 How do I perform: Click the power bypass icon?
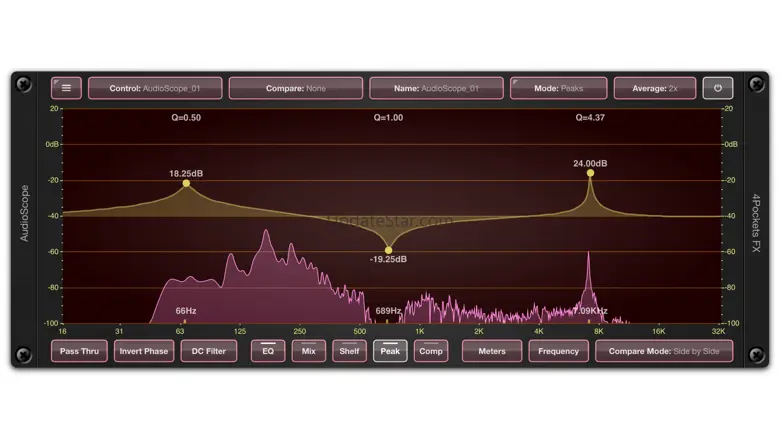[x=717, y=88]
